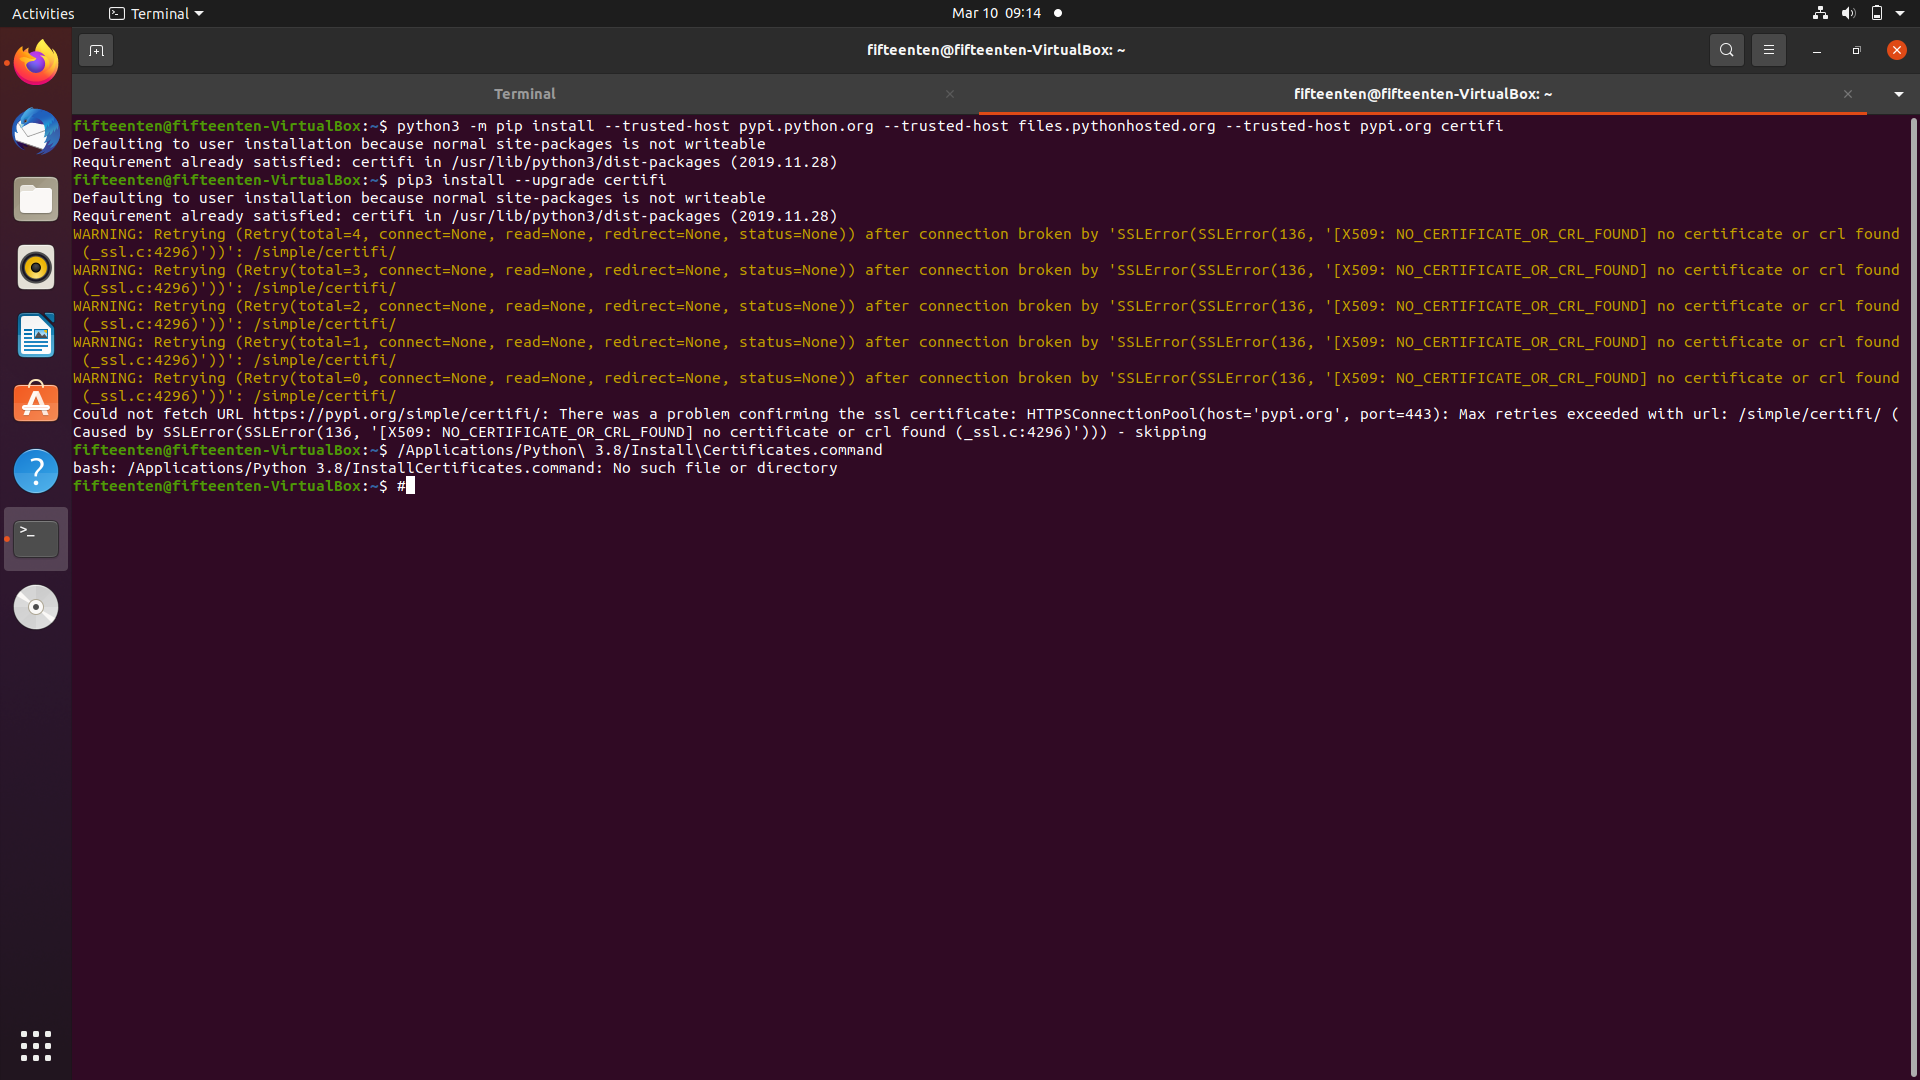Click the DVD disc icon in the dock
Viewport: 1920px width, 1080px height.
tap(36, 607)
